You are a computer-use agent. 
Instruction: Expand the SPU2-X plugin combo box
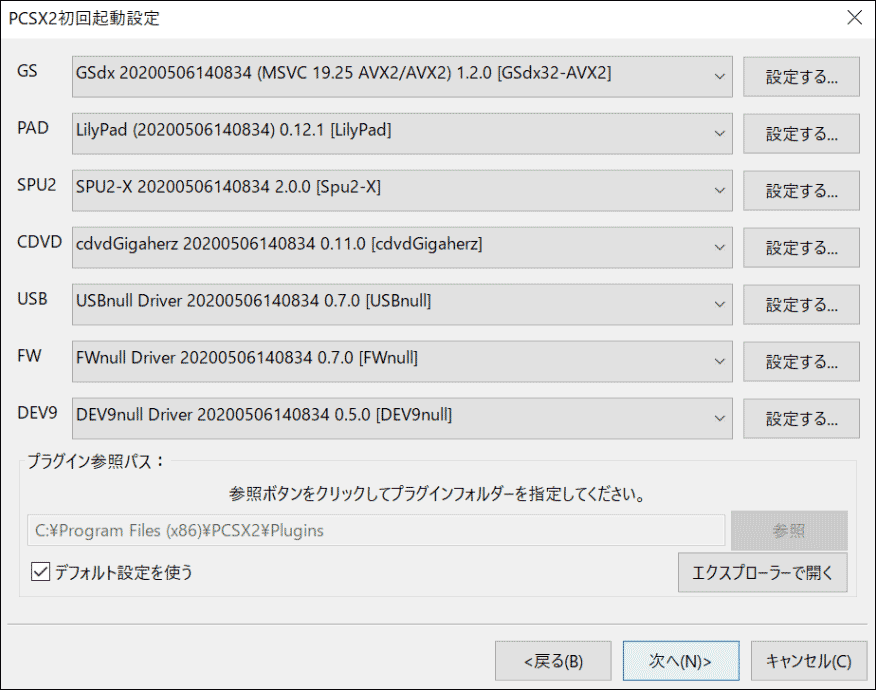tap(402, 191)
